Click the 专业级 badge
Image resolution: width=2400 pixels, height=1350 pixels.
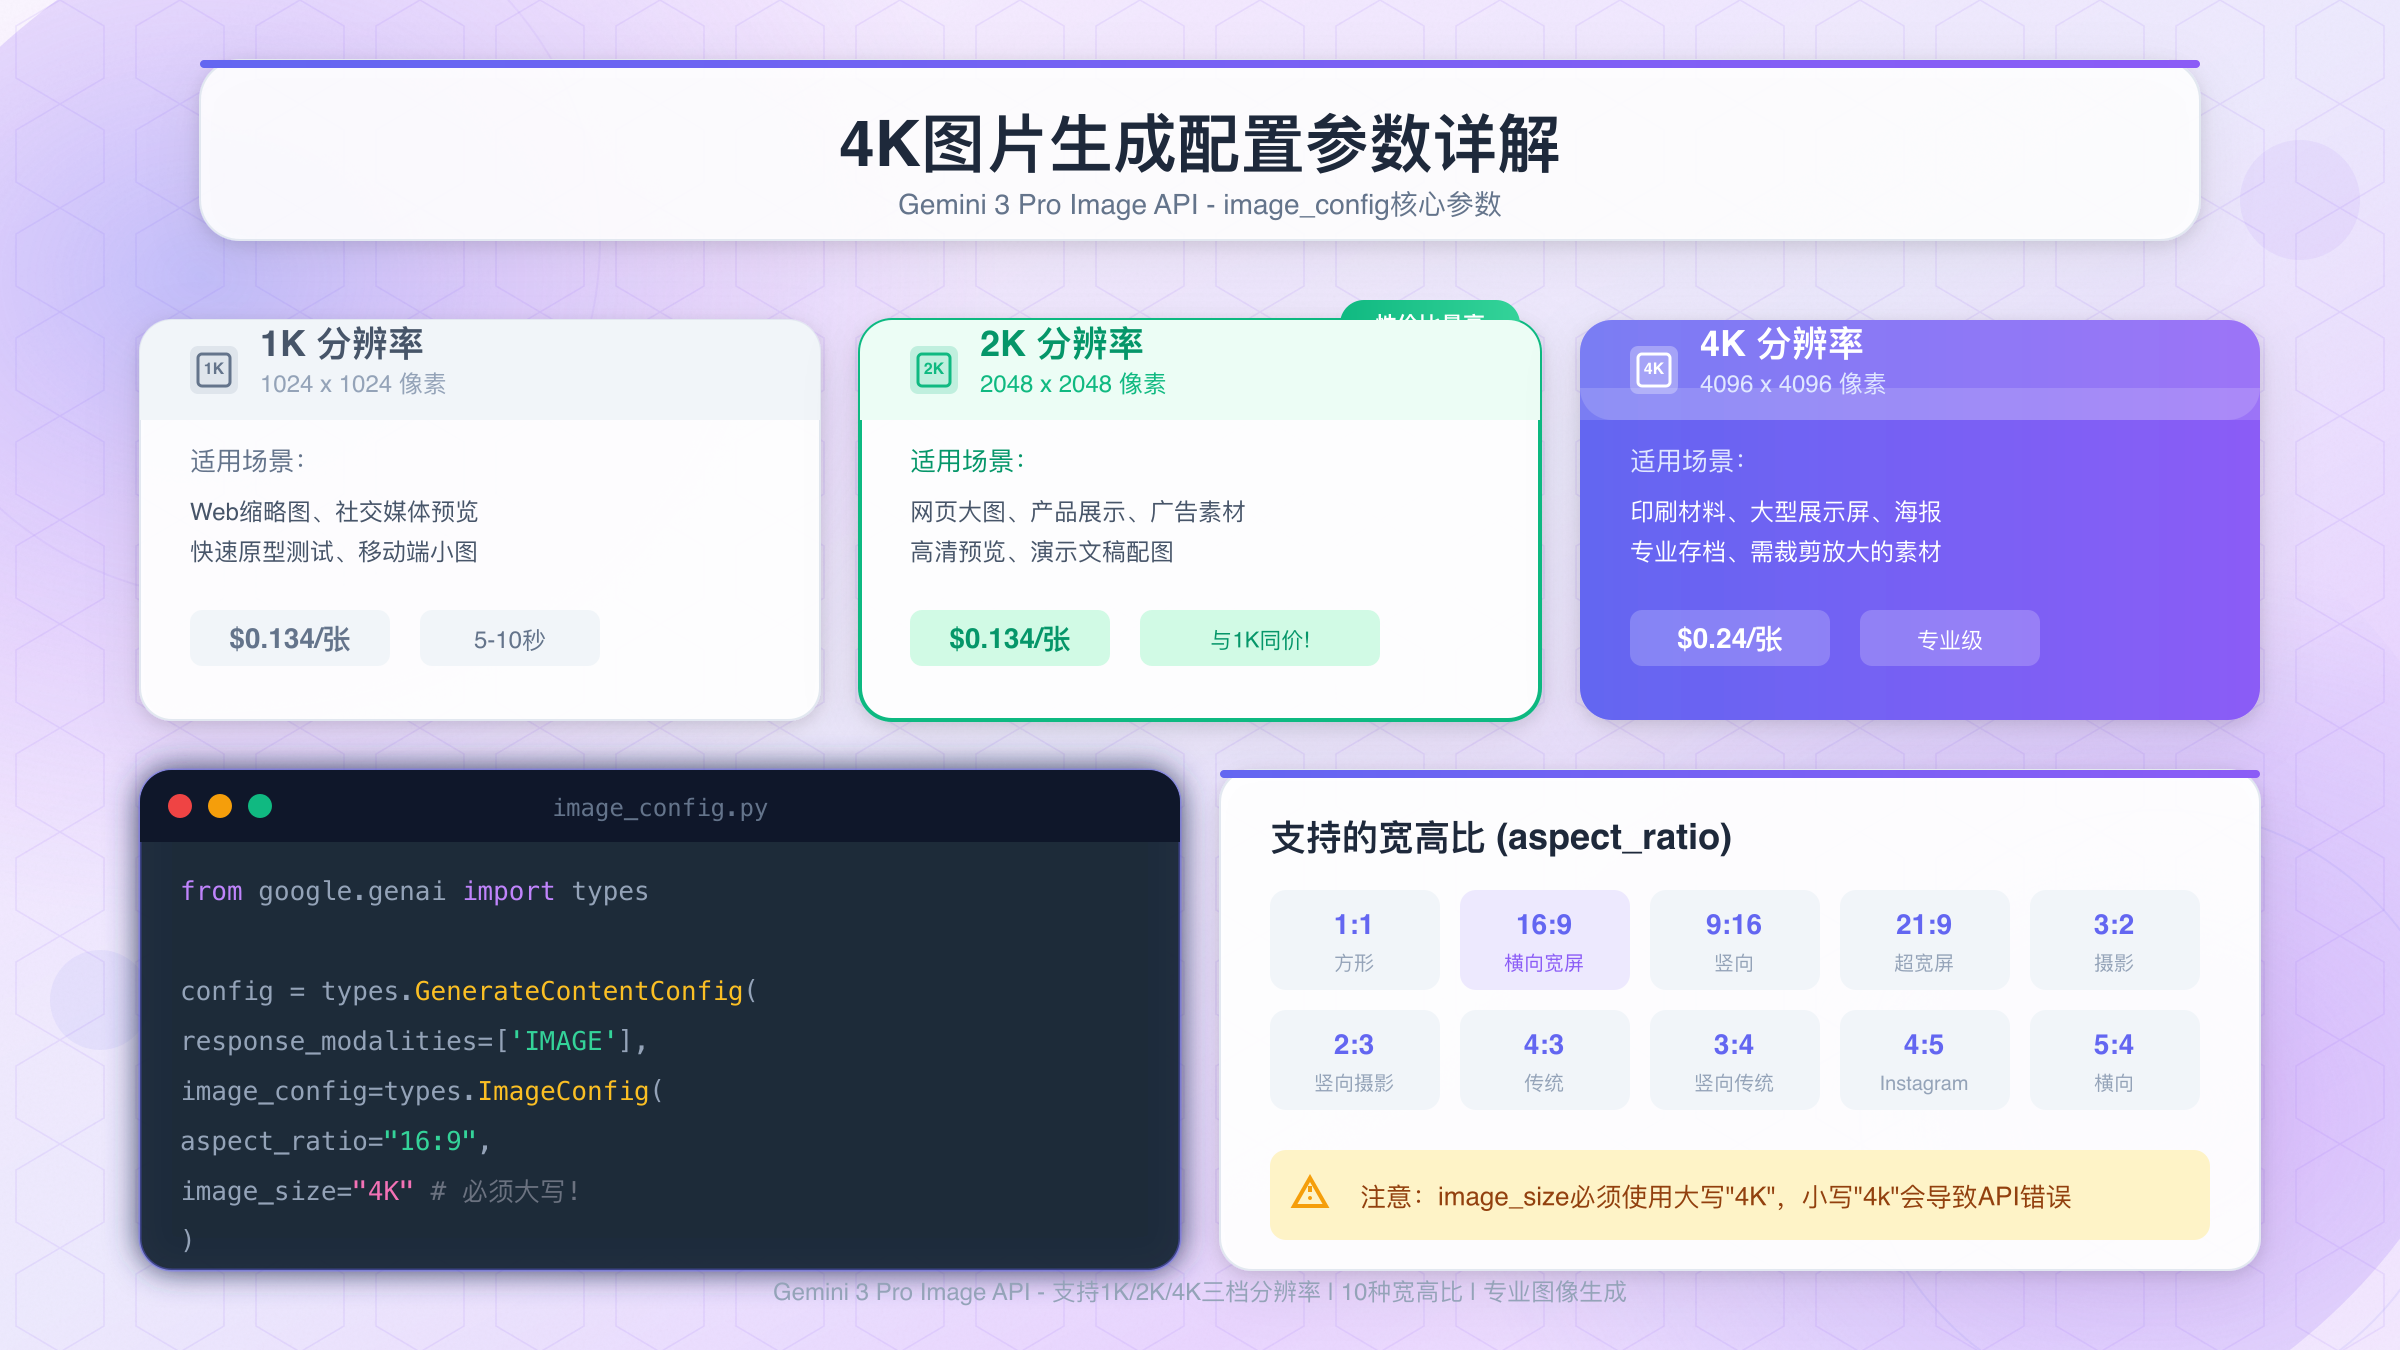(1949, 638)
